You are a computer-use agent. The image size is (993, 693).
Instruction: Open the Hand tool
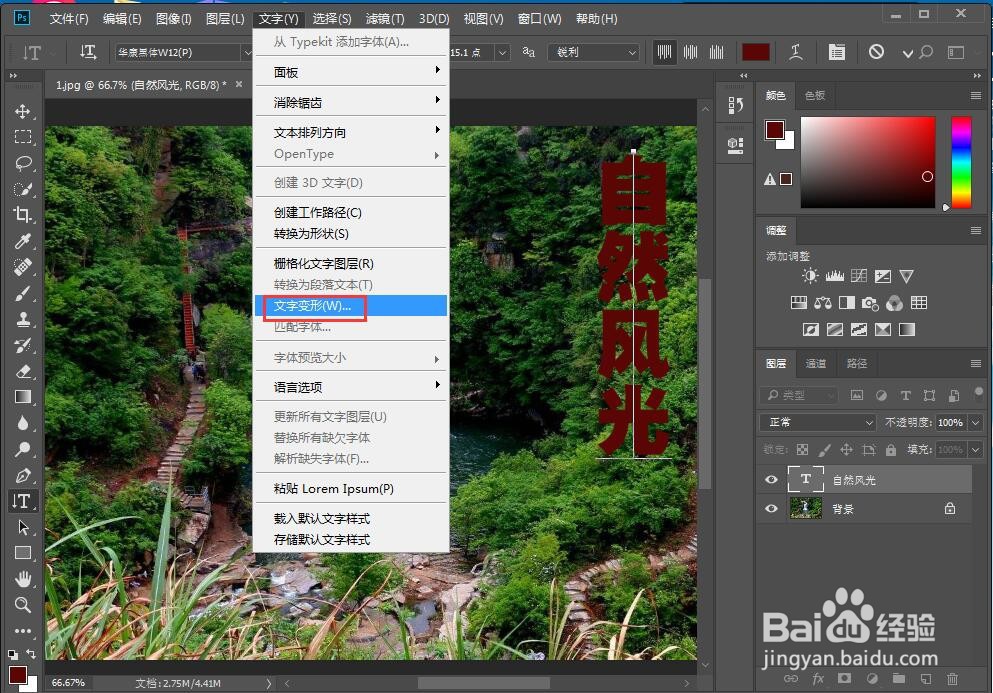point(23,578)
